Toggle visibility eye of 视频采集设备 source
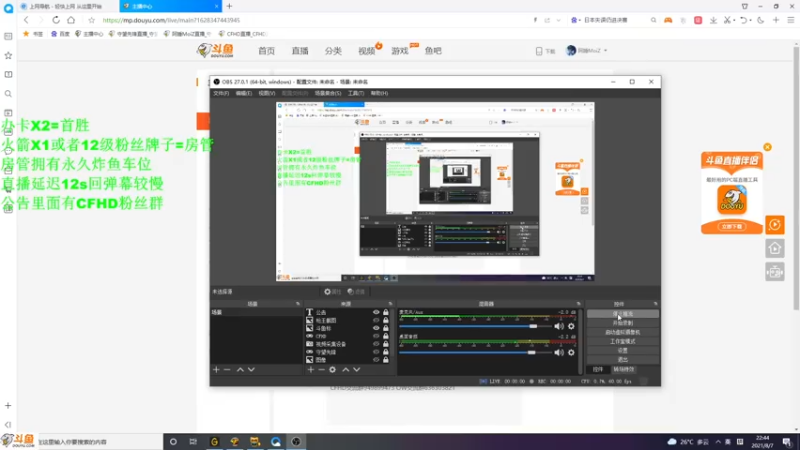 tap(376, 344)
